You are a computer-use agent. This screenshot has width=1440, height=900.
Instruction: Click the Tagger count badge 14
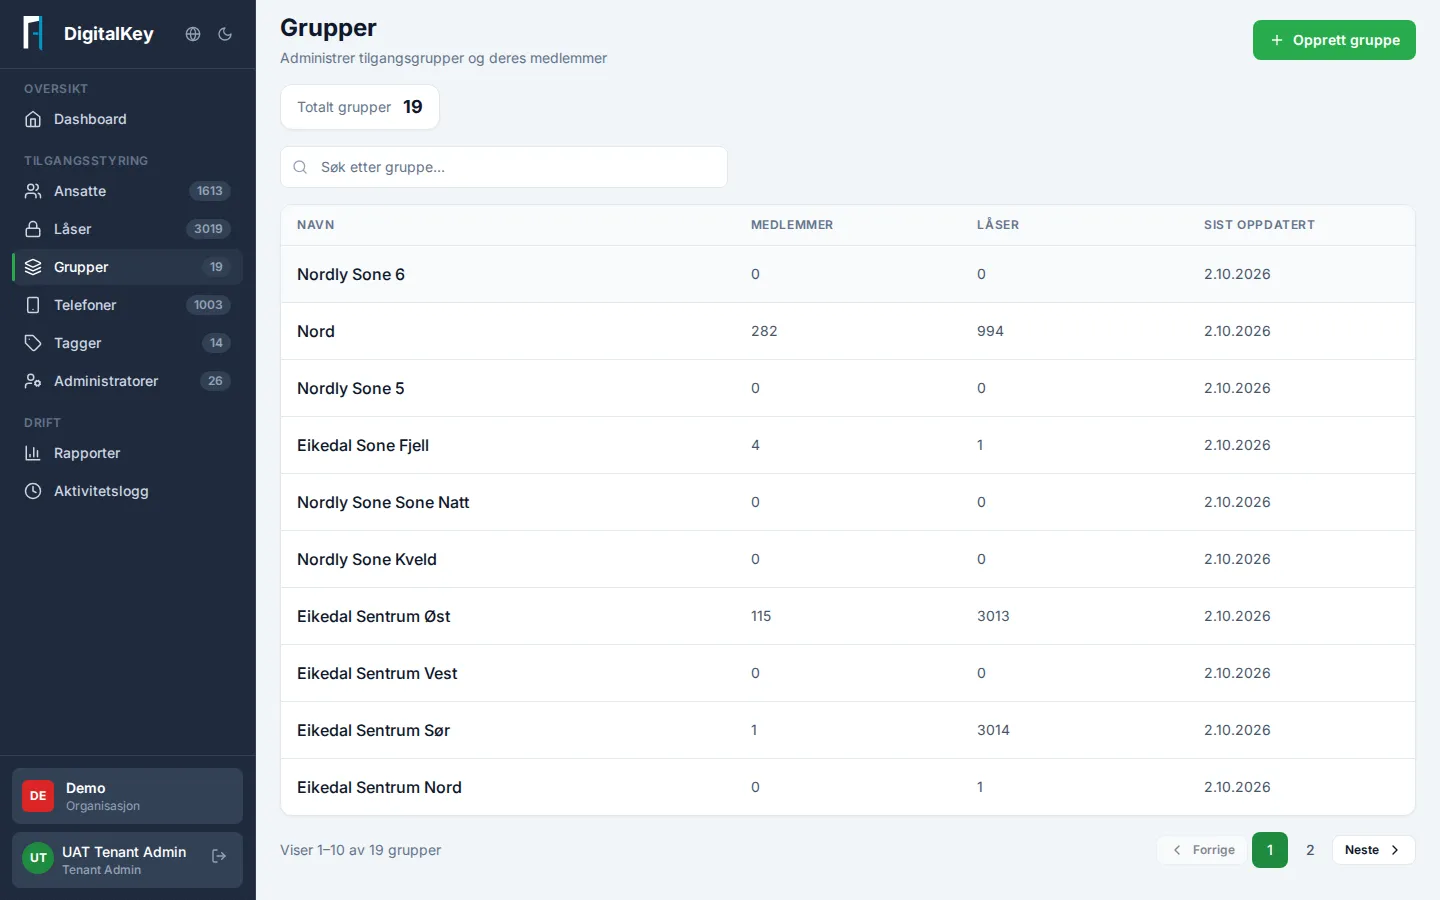(216, 343)
